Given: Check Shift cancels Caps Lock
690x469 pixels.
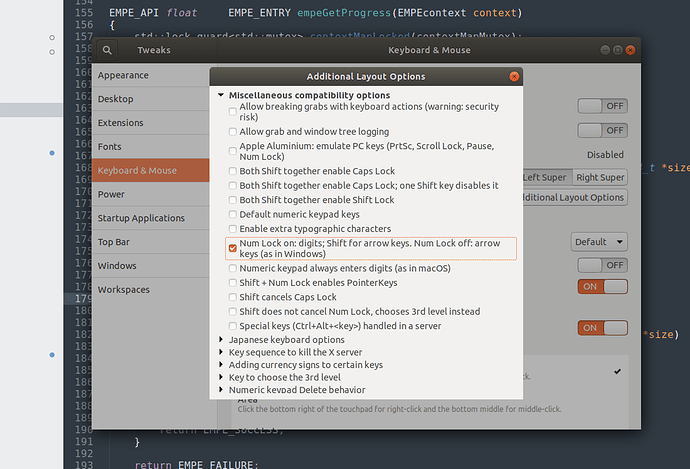Looking at the screenshot, I should (233, 297).
